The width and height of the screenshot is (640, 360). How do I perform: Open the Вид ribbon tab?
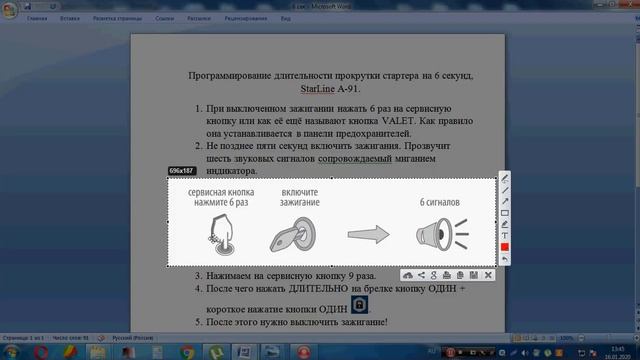[x=286, y=18]
